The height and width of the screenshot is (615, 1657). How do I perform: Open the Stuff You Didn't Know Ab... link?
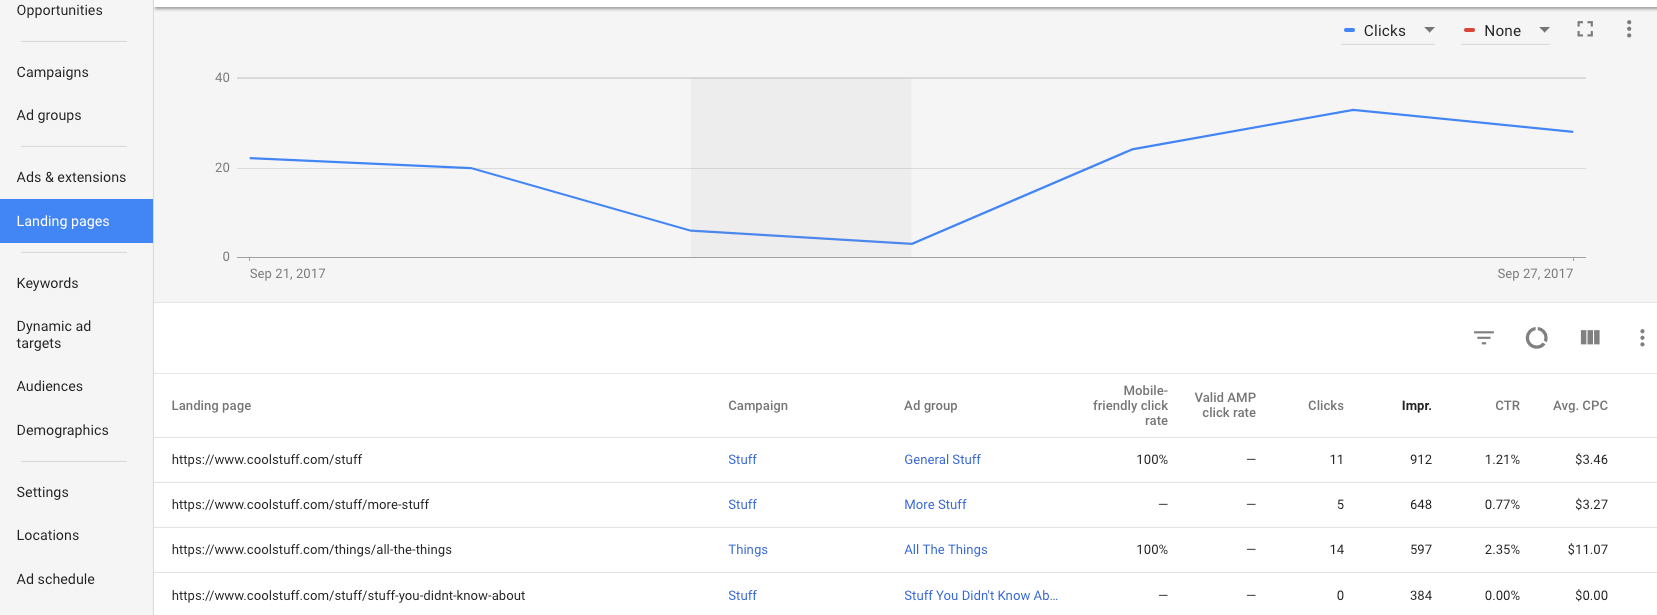[x=981, y=596]
